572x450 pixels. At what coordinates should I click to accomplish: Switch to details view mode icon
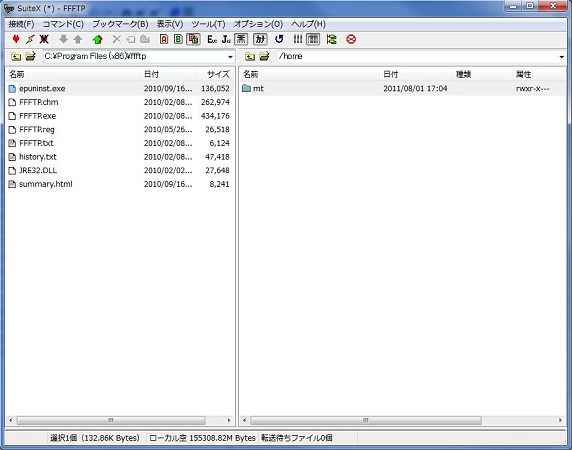pyautogui.click(x=313, y=39)
